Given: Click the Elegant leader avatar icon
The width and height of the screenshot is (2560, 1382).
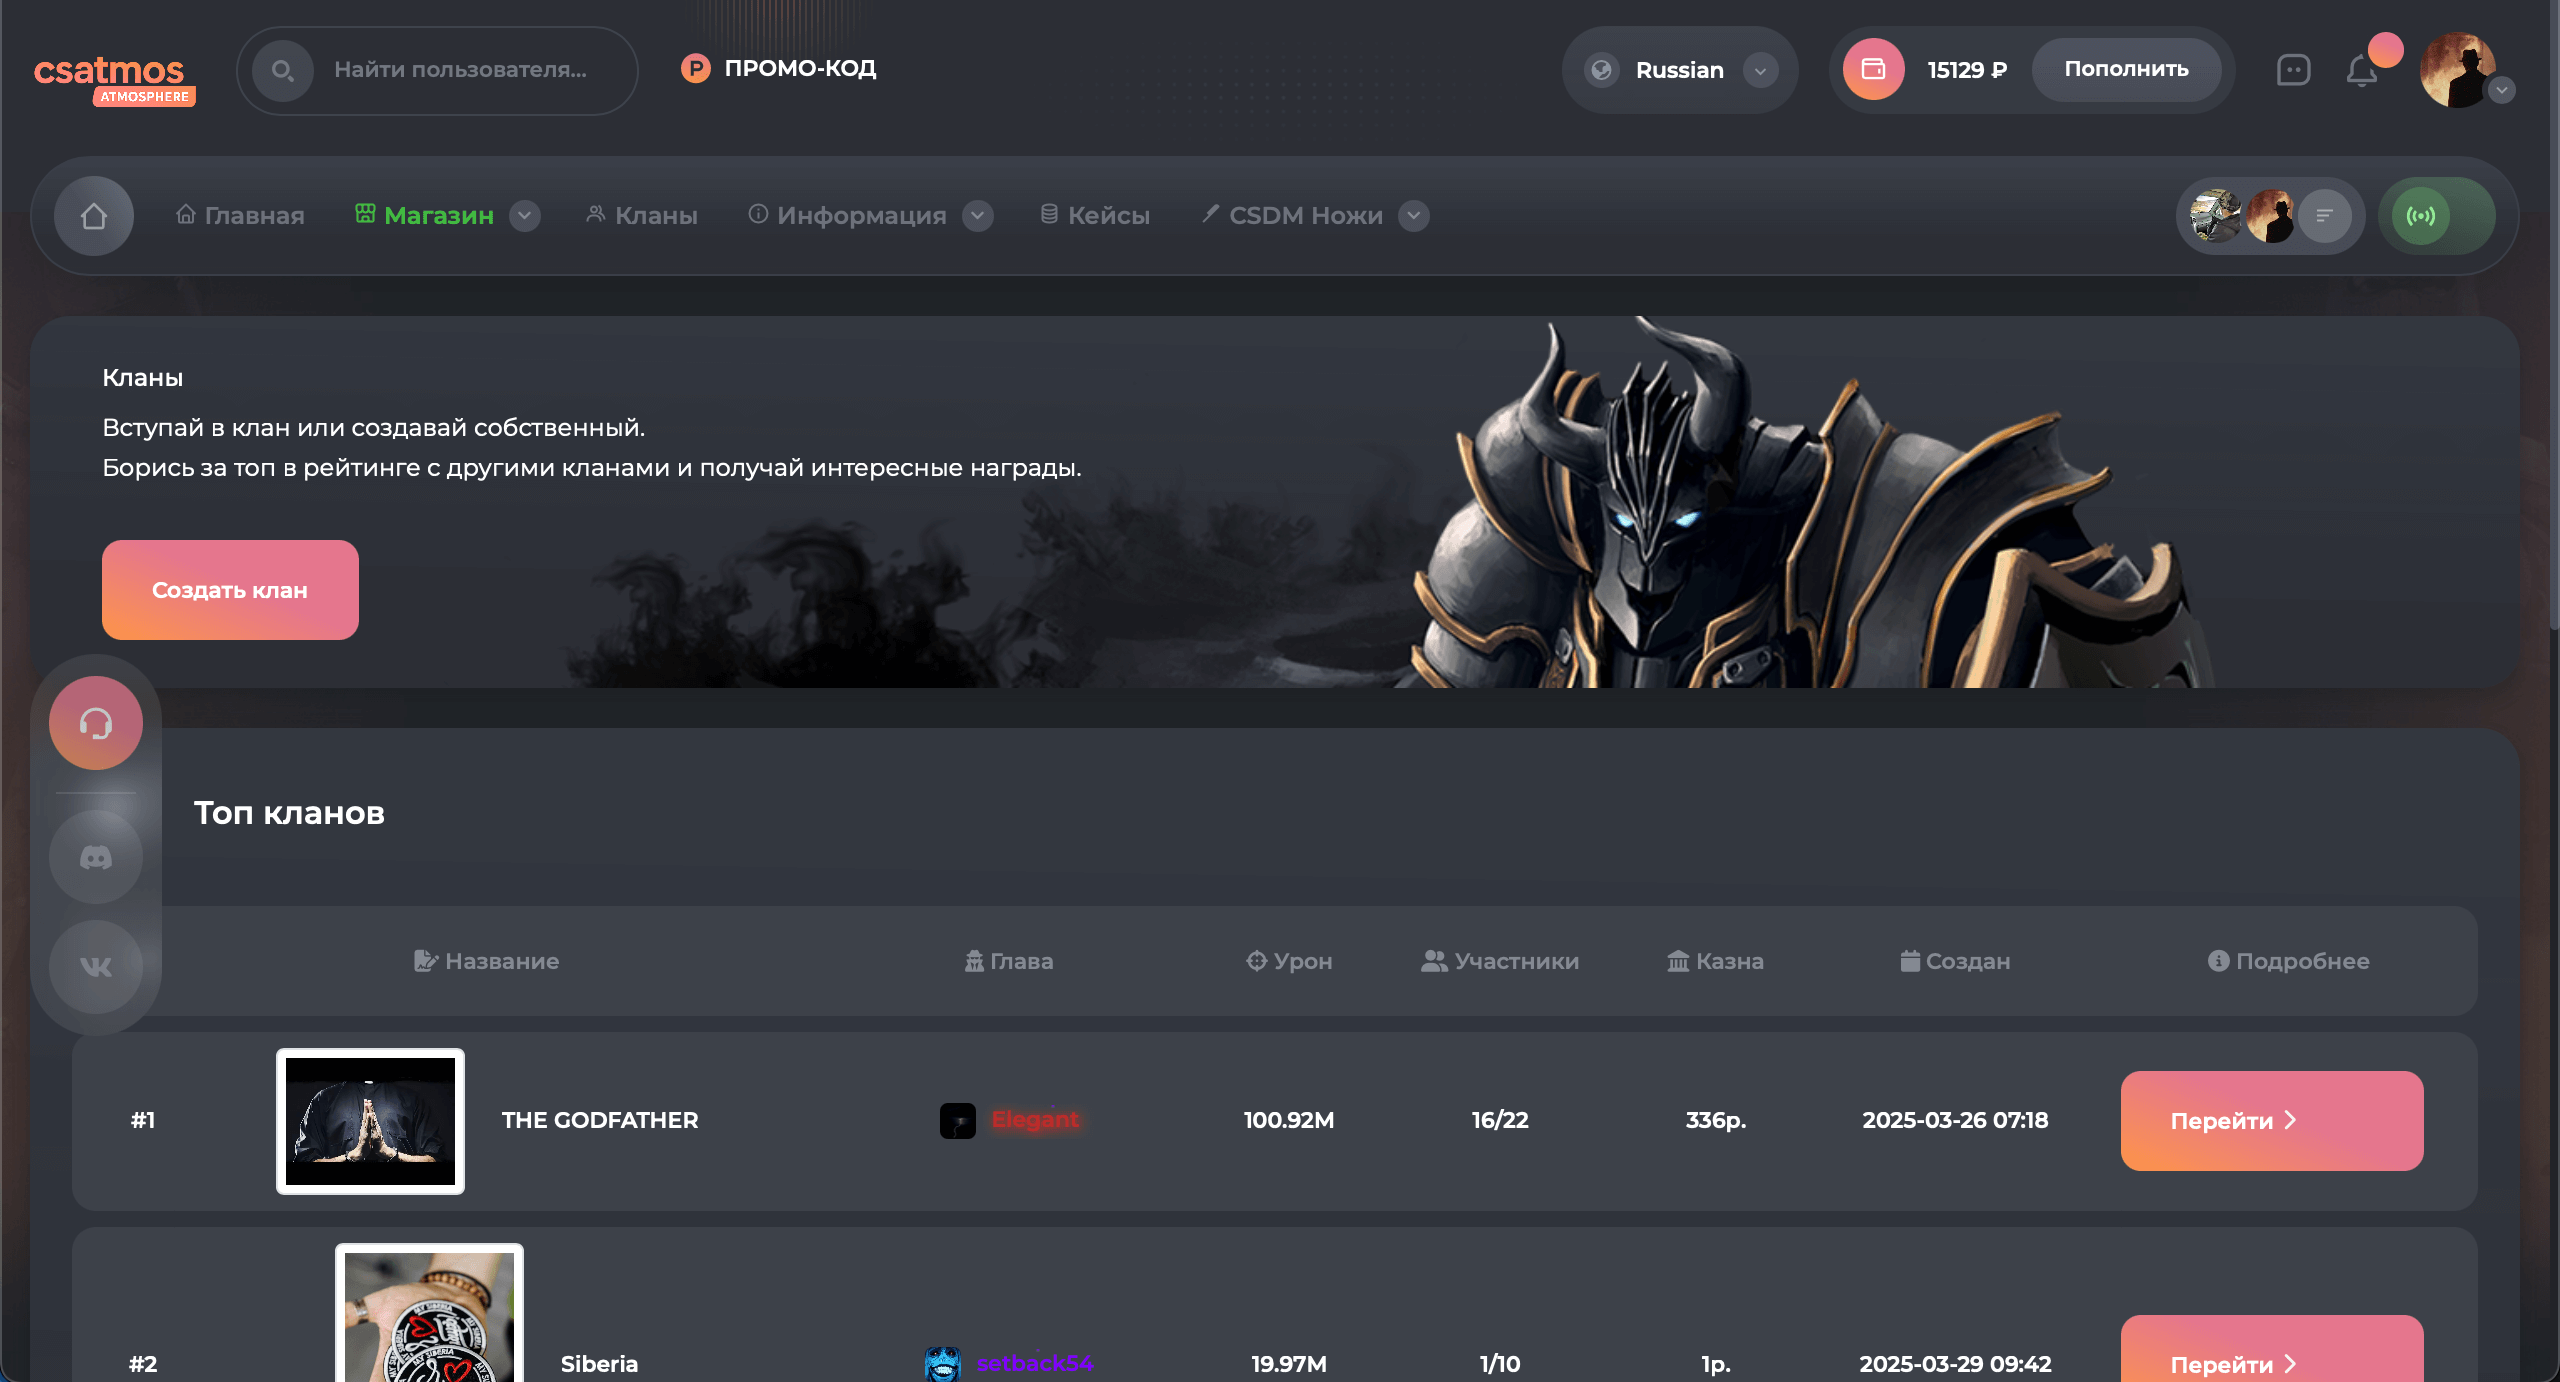Looking at the screenshot, I should (x=958, y=1121).
